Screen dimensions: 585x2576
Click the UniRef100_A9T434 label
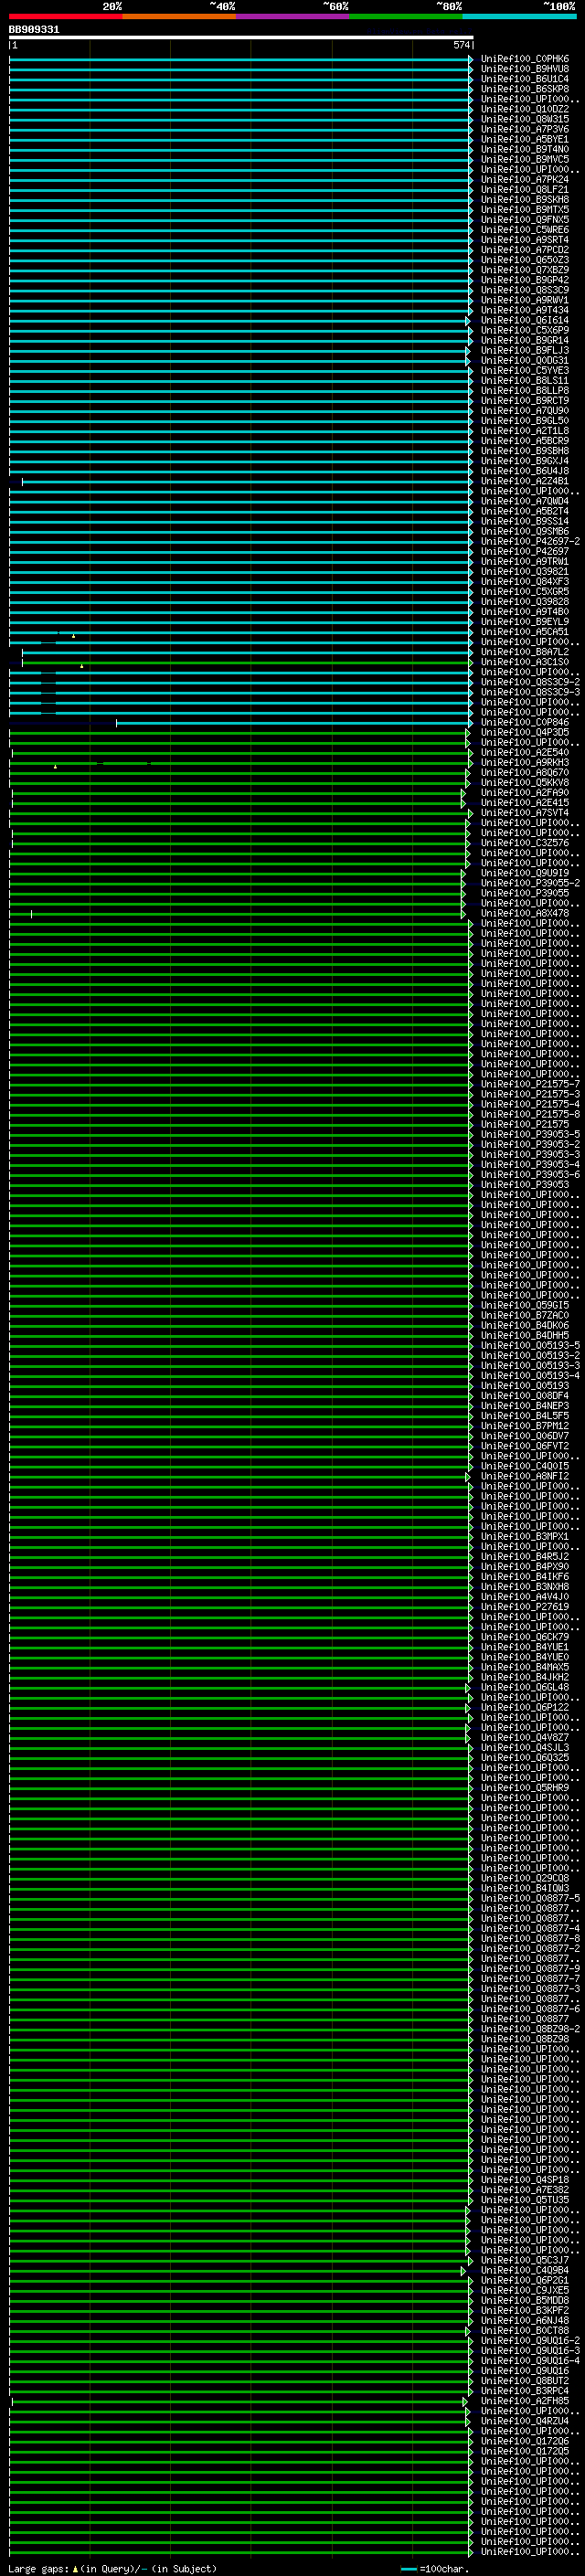tap(525, 310)
